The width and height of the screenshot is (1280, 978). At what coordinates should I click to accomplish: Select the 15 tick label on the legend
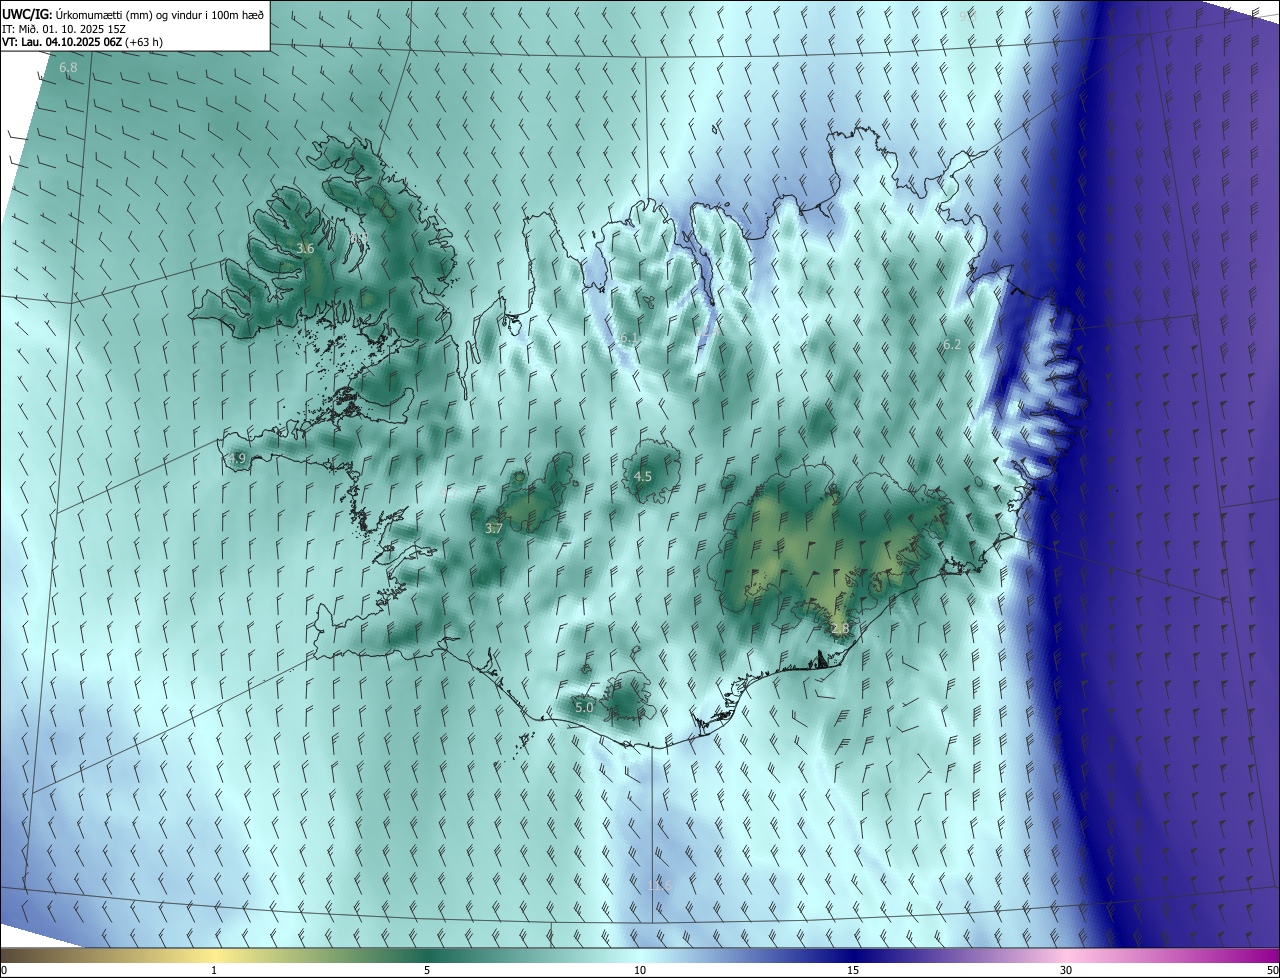coord(853,970)
